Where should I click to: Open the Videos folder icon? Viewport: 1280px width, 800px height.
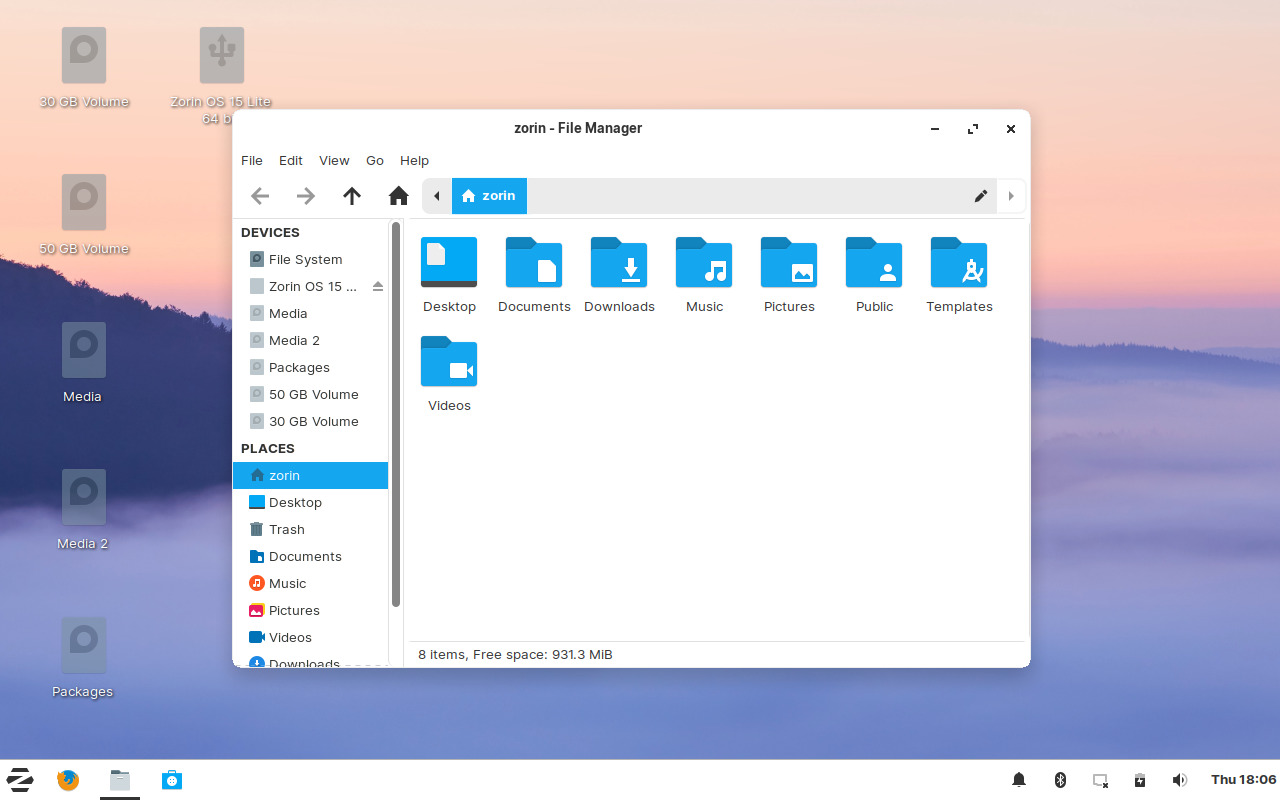[449, 361]
